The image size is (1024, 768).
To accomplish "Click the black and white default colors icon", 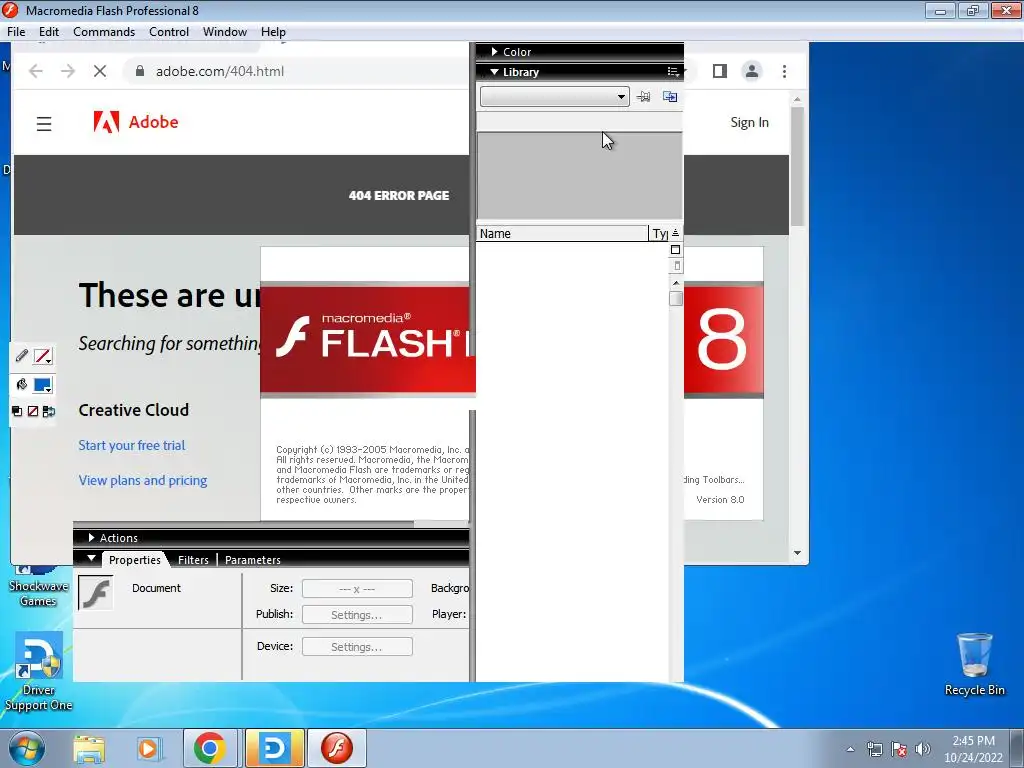I will pyautogui.click(x=17, y=411).
